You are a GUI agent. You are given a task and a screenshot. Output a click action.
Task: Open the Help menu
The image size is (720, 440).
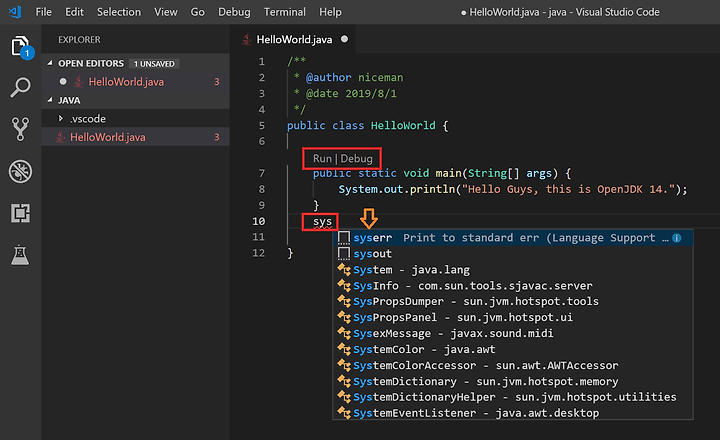[x=330, y=12]
